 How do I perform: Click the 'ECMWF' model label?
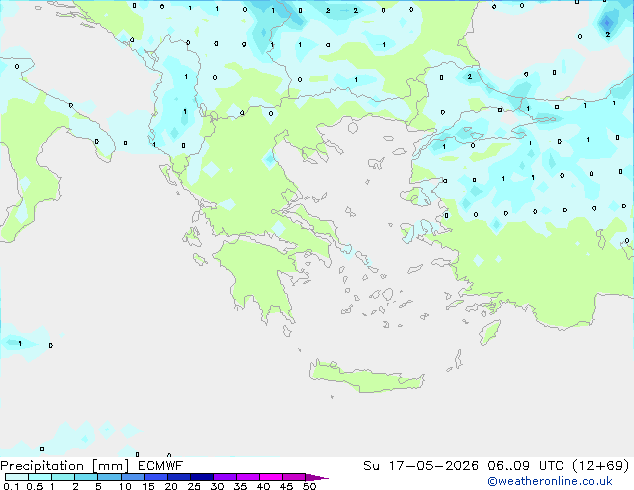161,466
